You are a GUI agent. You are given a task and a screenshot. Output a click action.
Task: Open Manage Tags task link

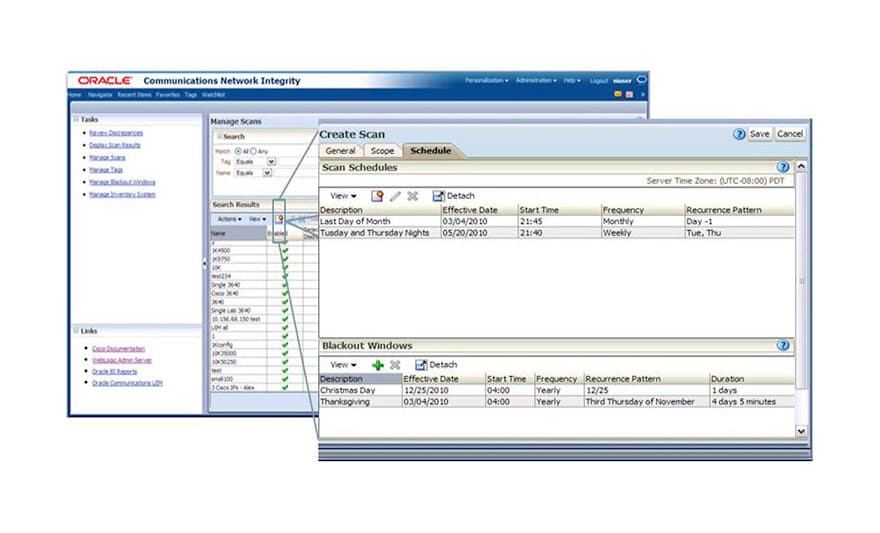click(x=106, y=169)
